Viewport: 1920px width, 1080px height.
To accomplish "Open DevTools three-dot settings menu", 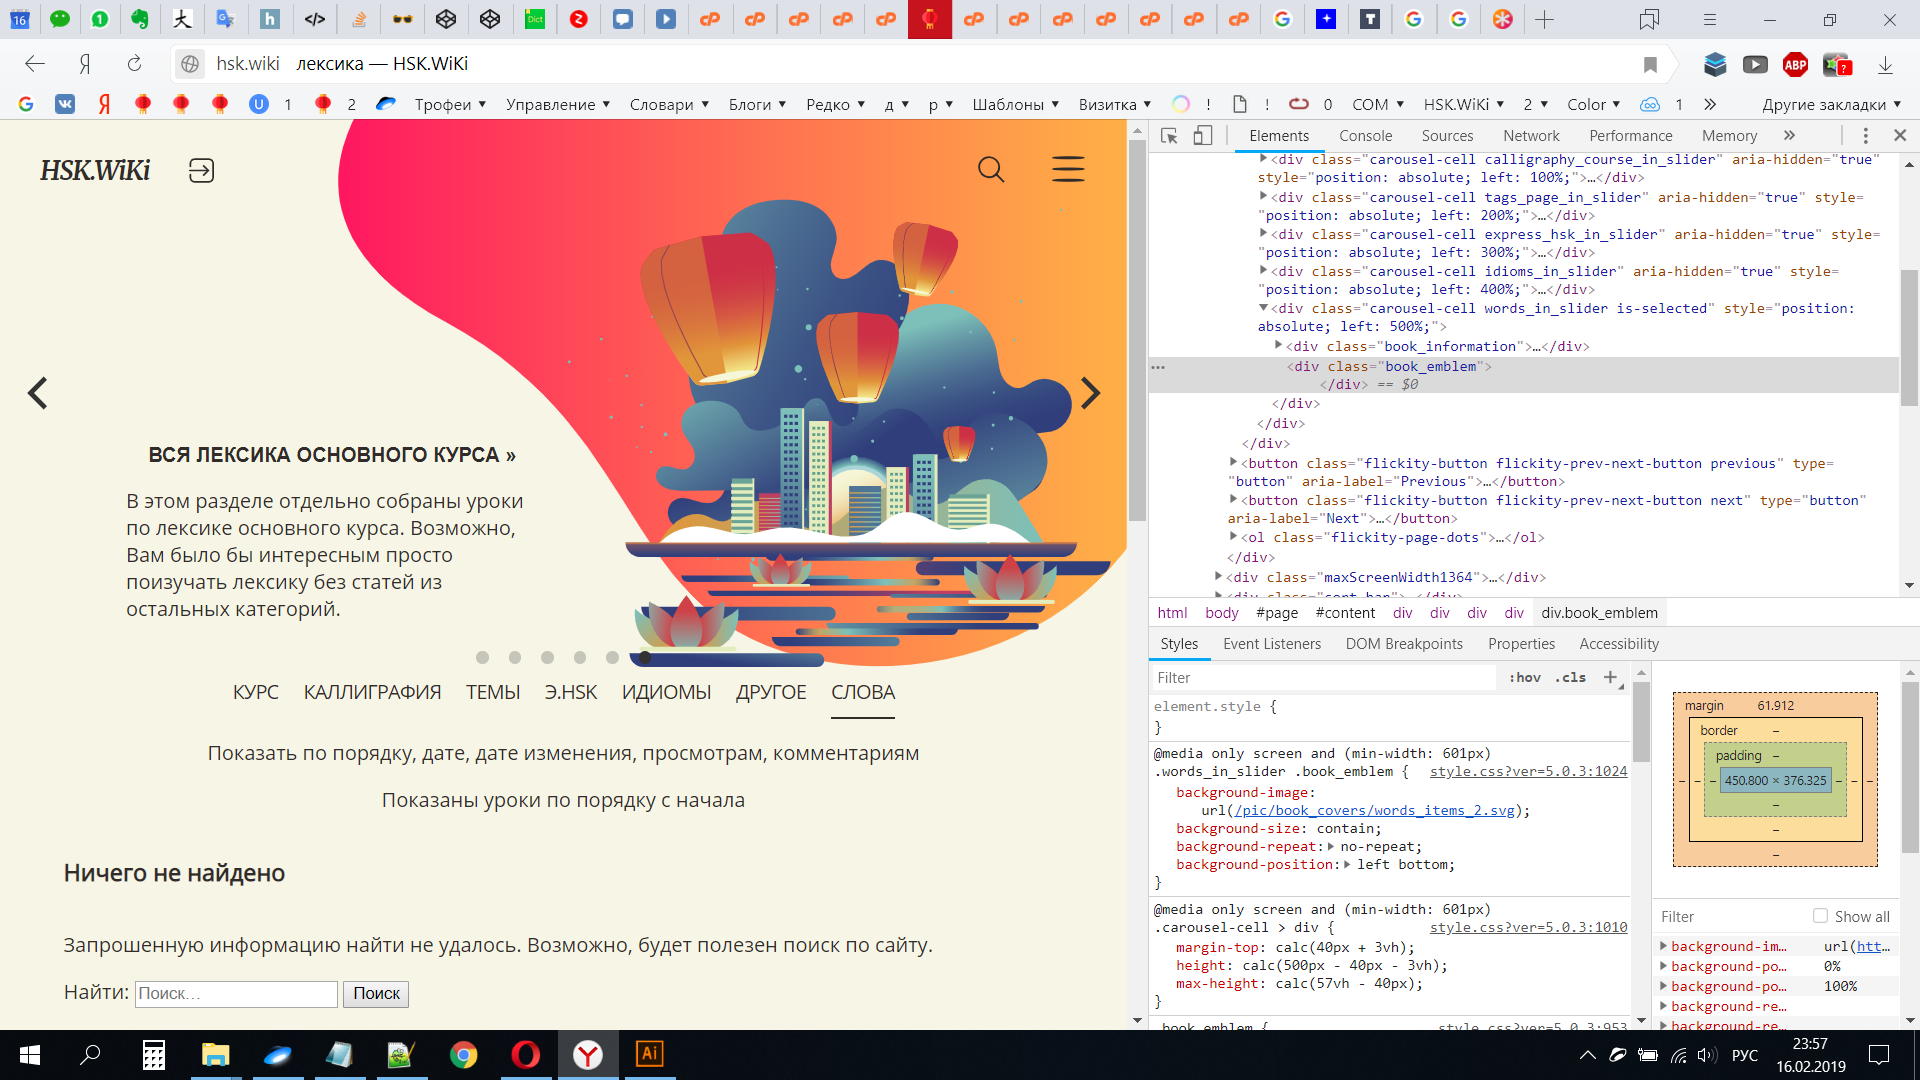I will pyautogui.click(x=1865, y=136).
